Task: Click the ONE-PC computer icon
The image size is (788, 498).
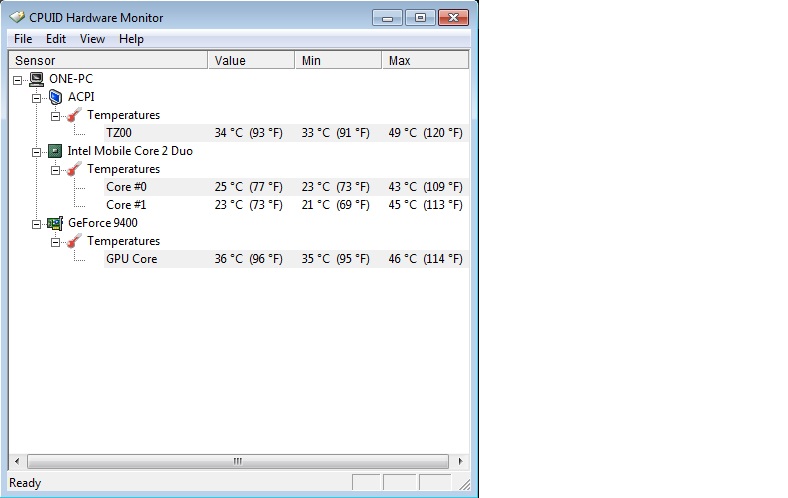Action: (x=36, y=79)
